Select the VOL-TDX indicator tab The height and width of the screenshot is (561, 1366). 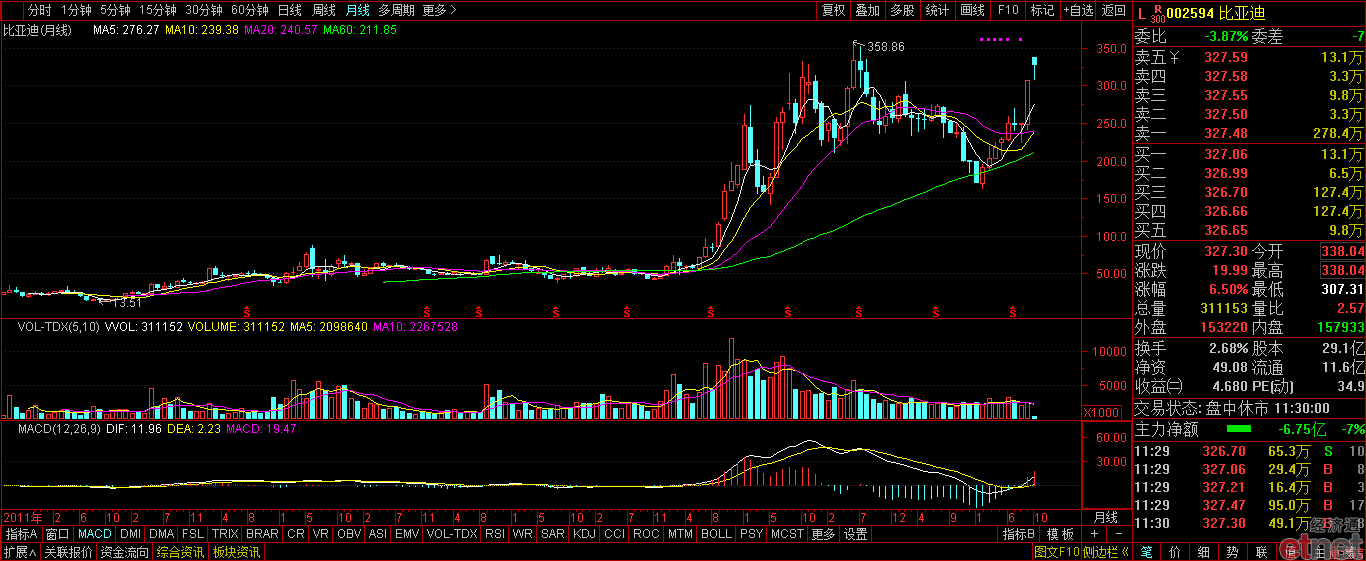(452, 534)
